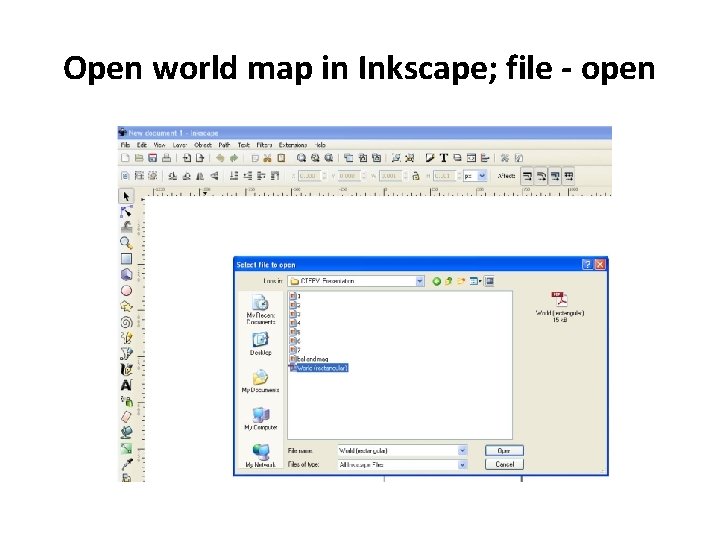Select the Zoom magnifier tool in toolbox

tap(126, 243)
